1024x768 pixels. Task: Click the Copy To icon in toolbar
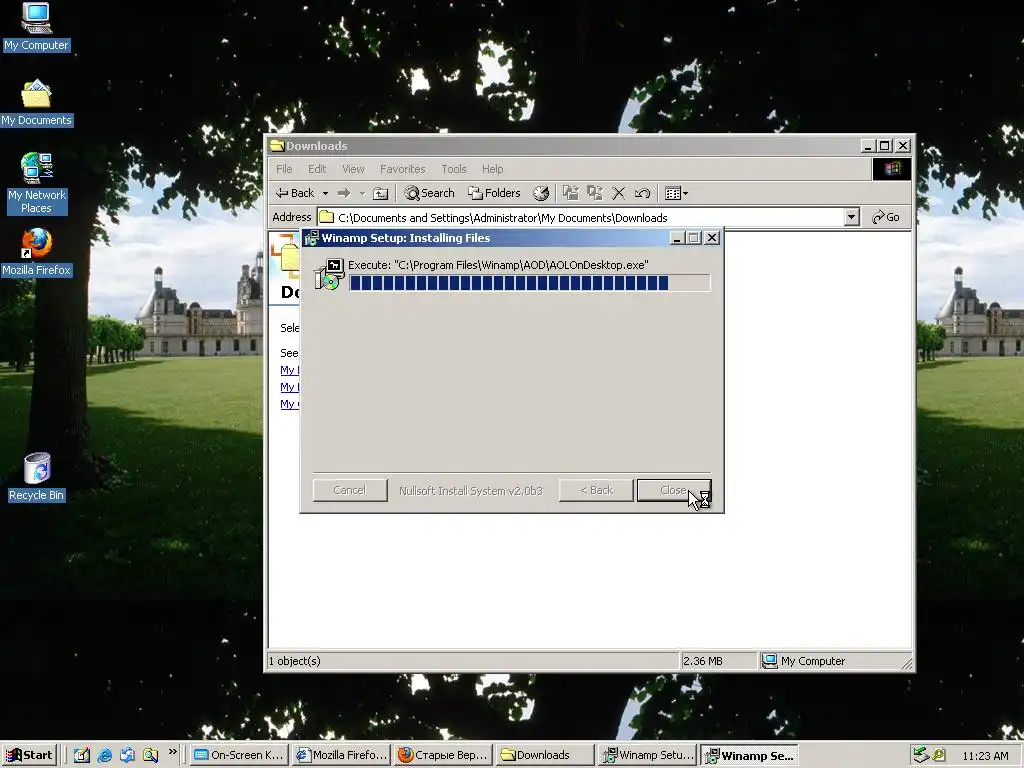(x=594, y=193)
